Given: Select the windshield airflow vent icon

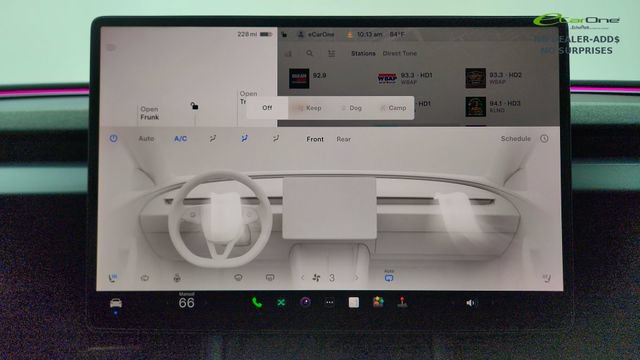Looking at the screenshot, I should (213, 139).
